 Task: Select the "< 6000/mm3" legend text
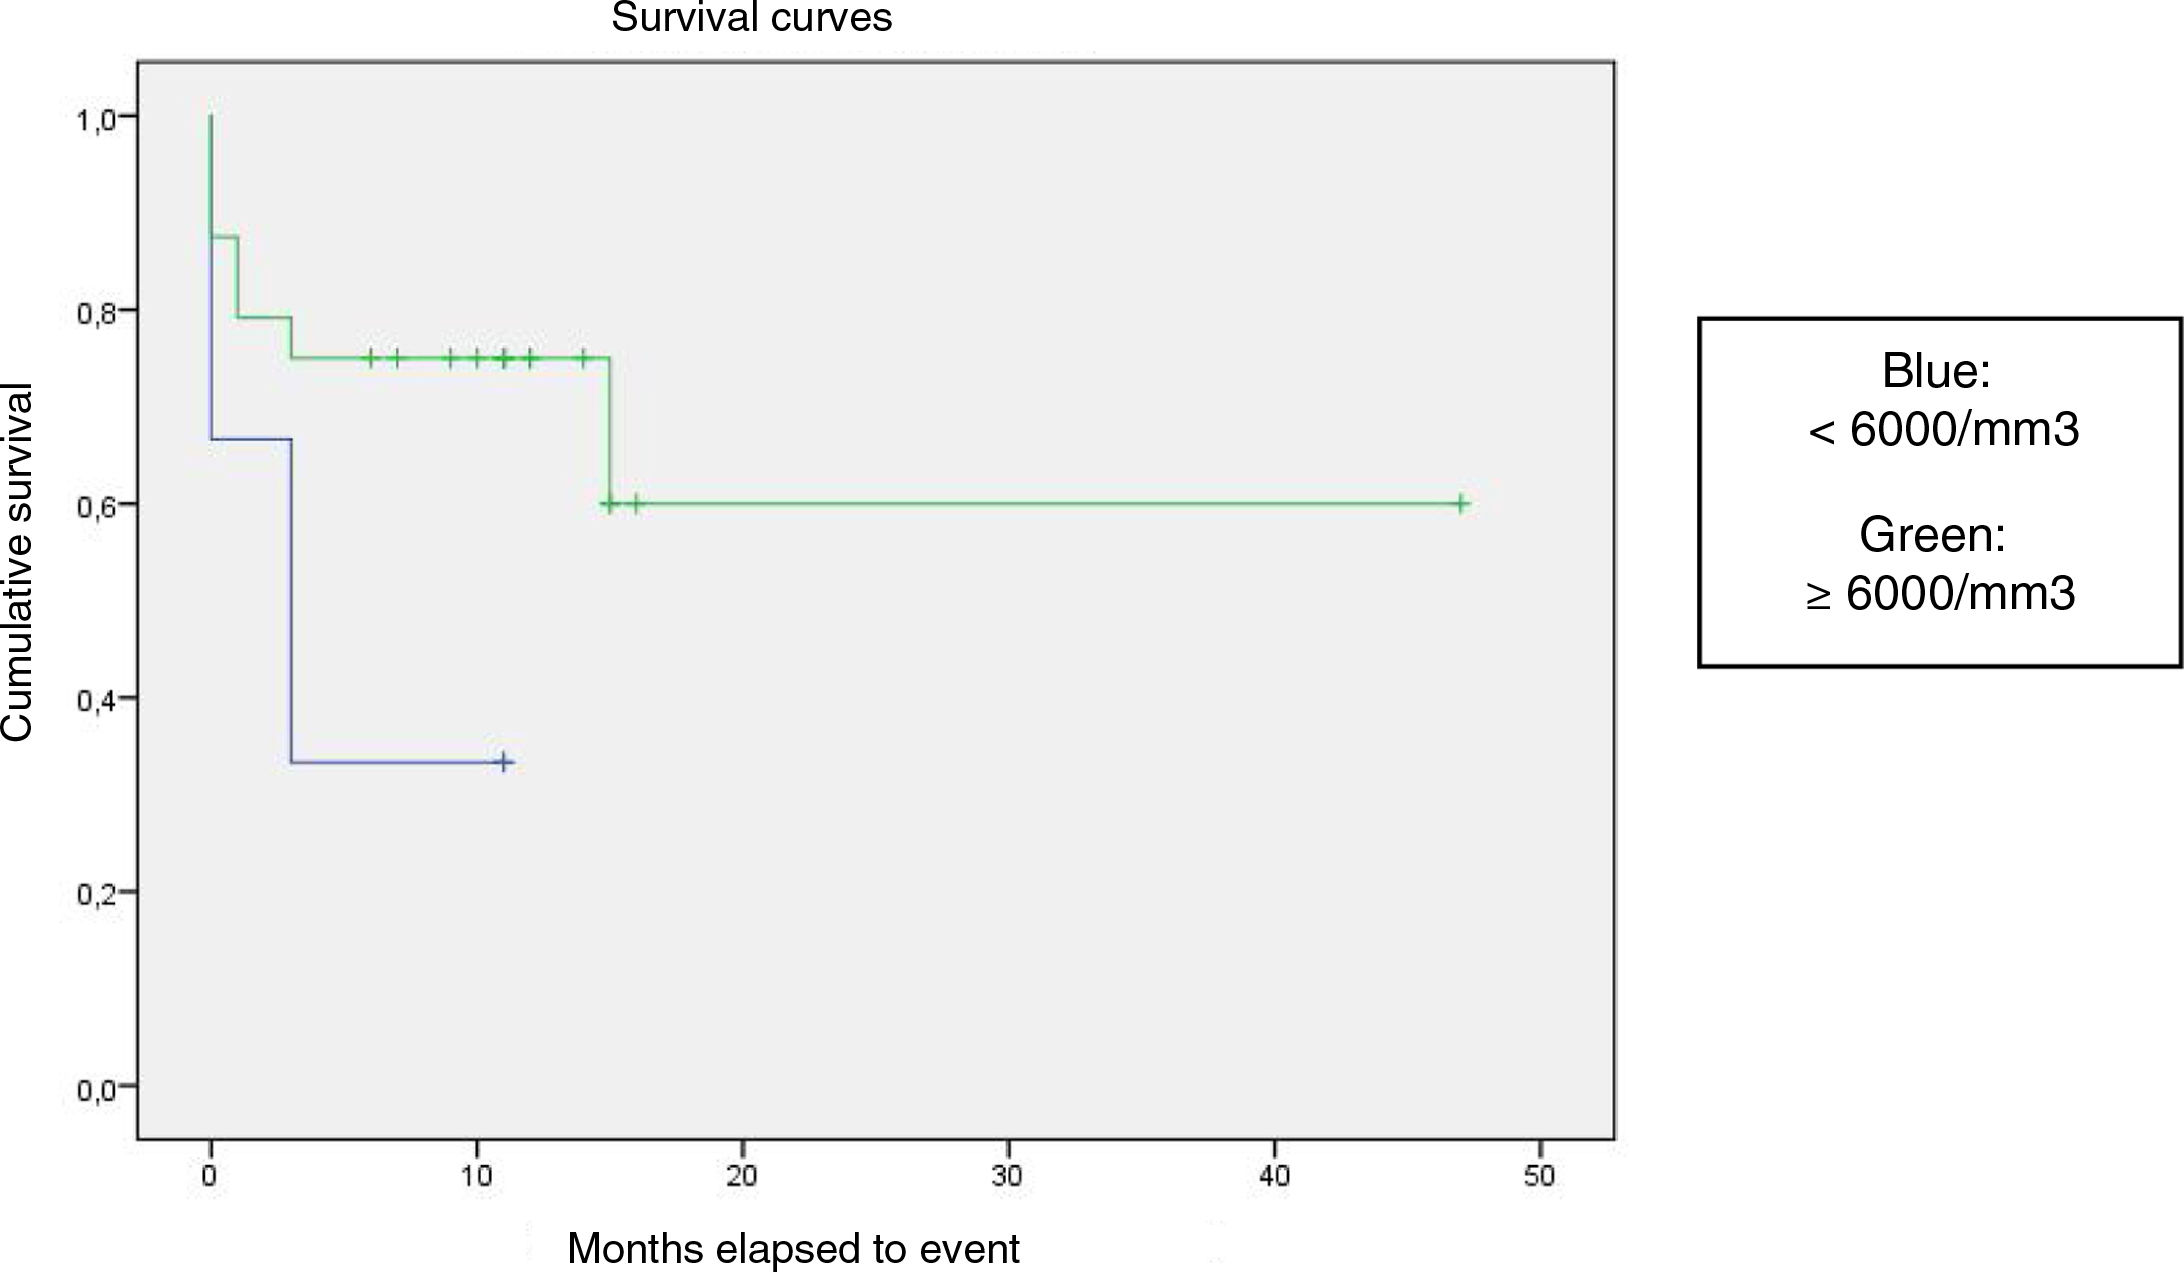(1943, 430)
